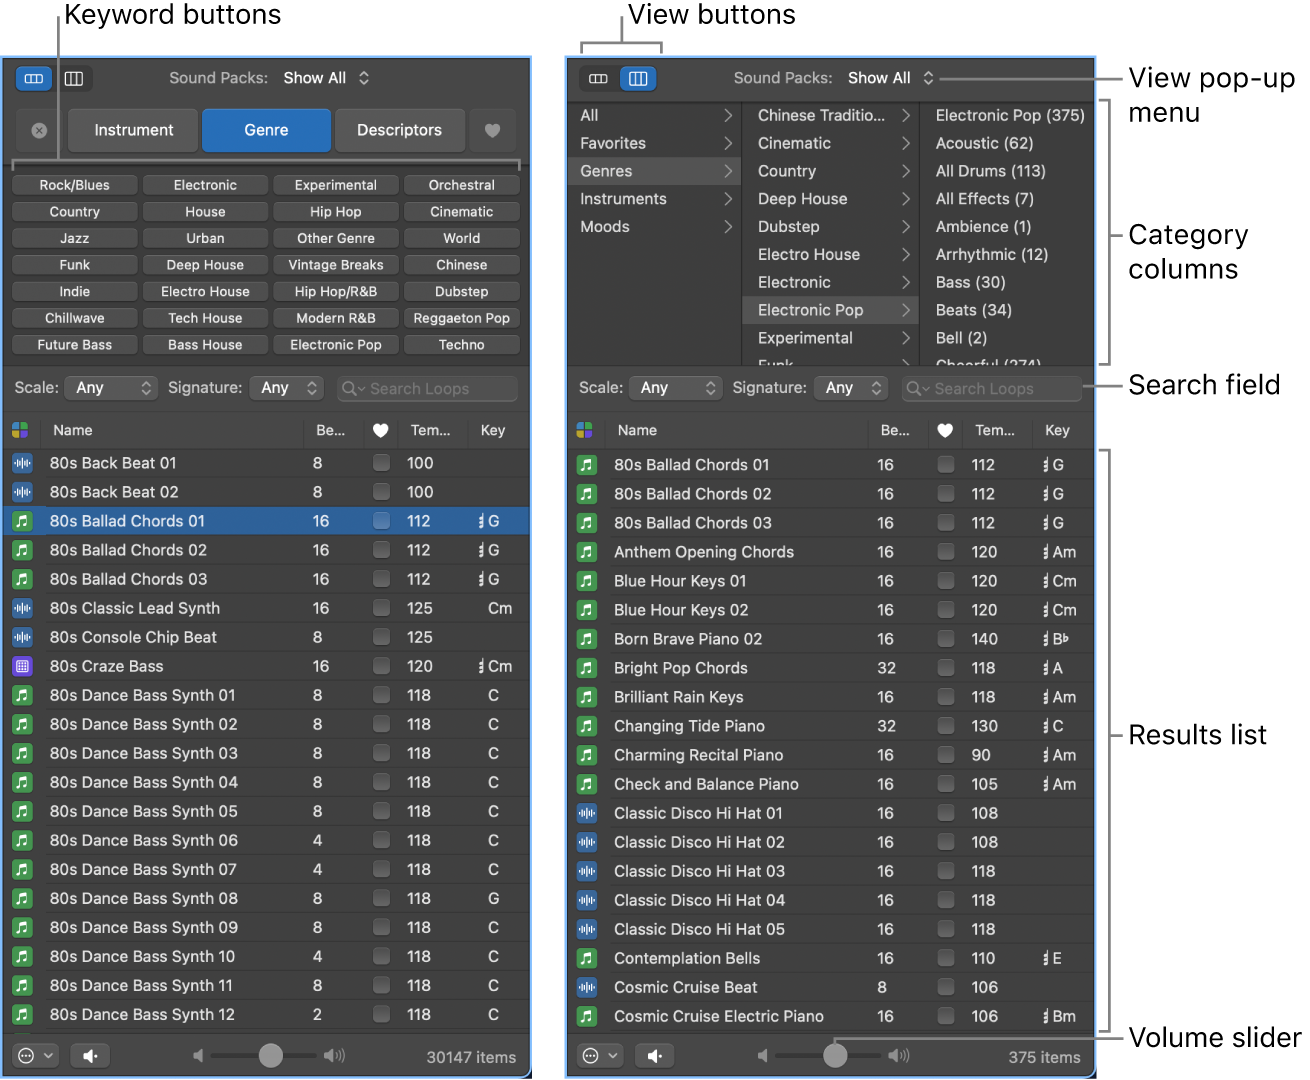The width and height of the screenshot is (1310, 1080).
Task: Favorite the loop Anthem Opening Chords
Action: pyautogui.click(x=945, y=551)
